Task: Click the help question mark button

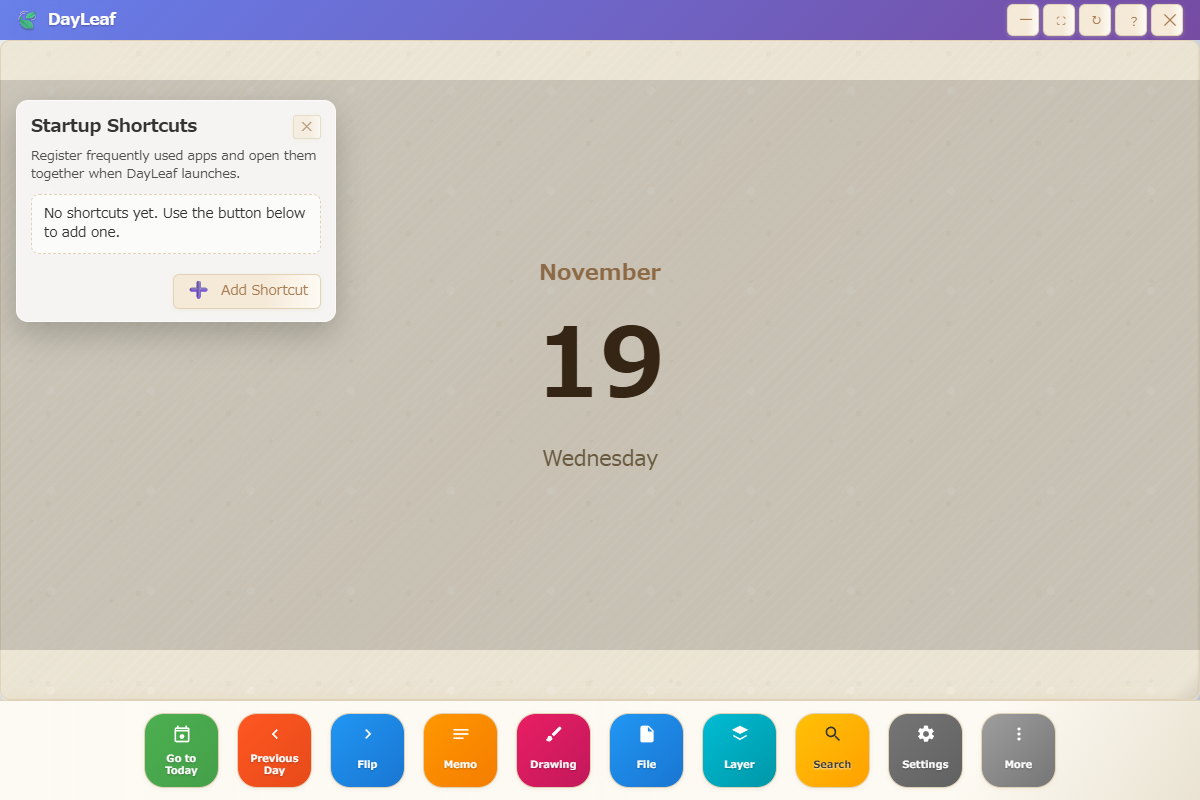Action: [x=1131, y=20]
